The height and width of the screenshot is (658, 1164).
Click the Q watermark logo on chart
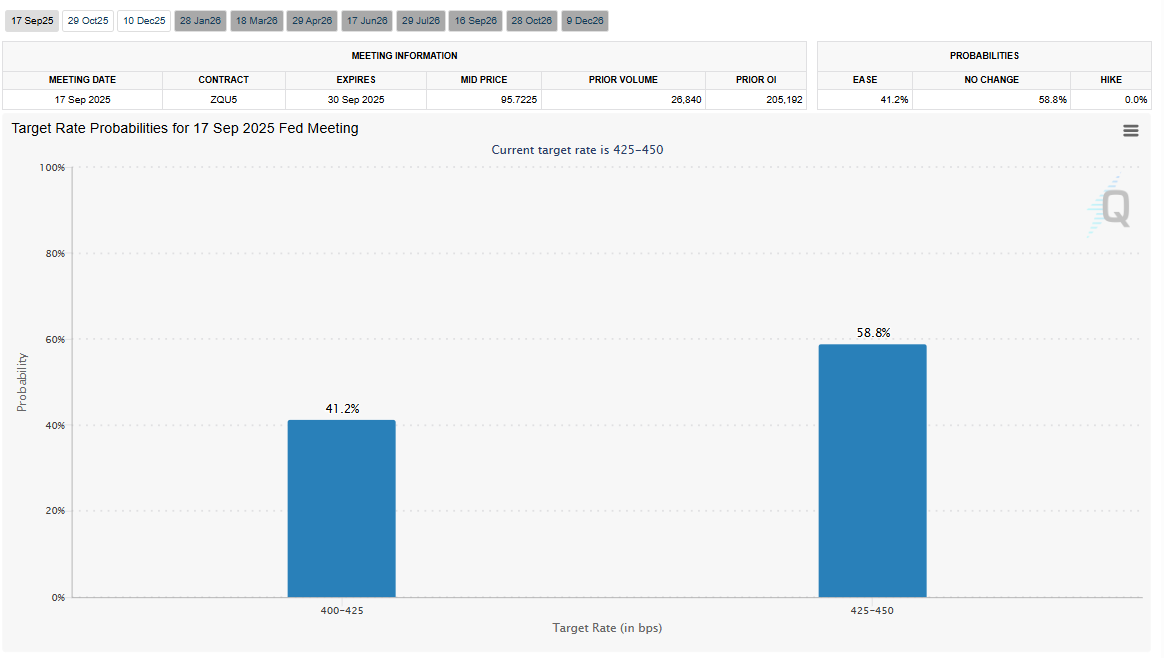tap(1111, 208)
